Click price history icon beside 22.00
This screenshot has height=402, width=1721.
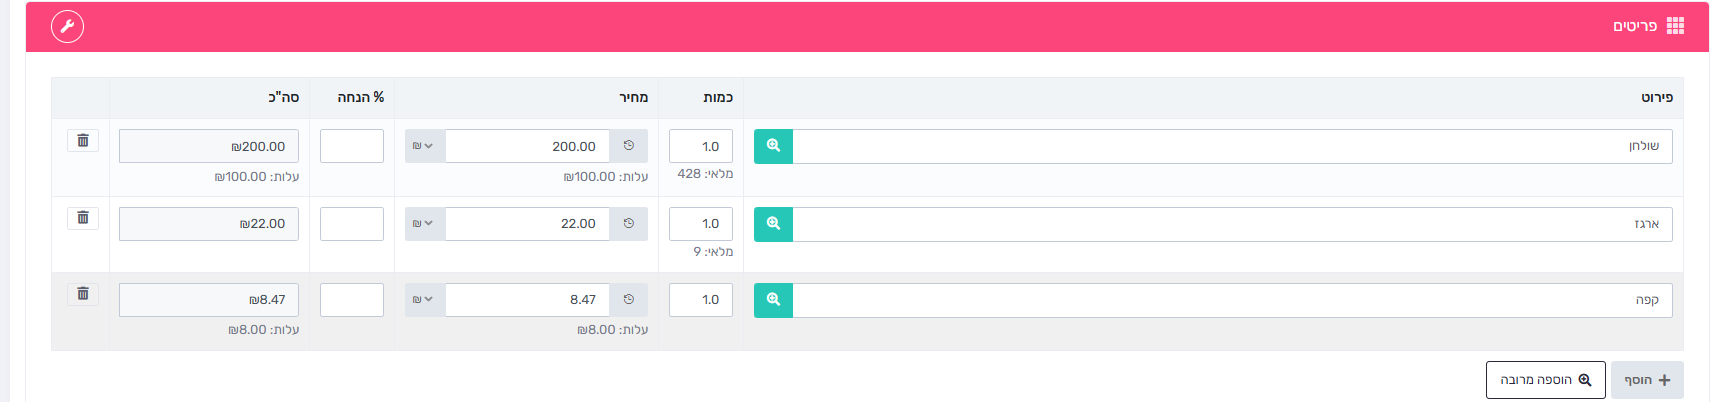point(629,224)
